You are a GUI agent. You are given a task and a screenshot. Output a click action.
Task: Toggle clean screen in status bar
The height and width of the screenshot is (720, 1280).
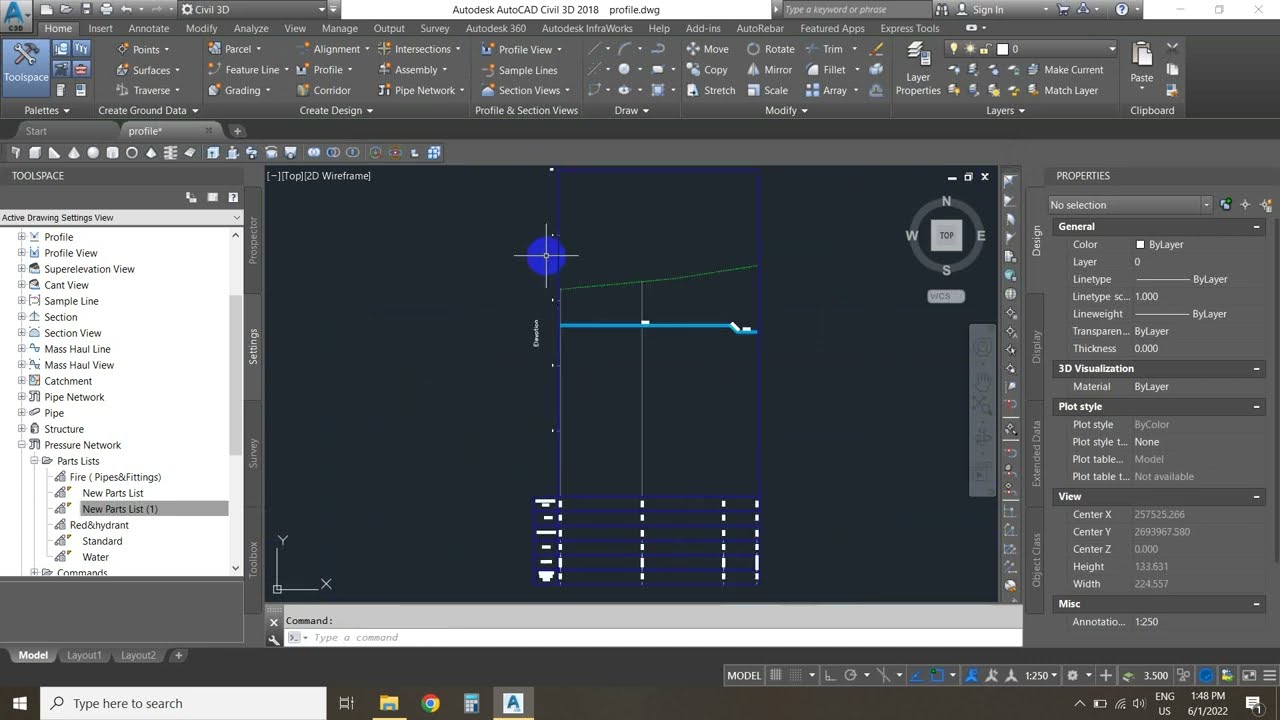coord(1250,675)
